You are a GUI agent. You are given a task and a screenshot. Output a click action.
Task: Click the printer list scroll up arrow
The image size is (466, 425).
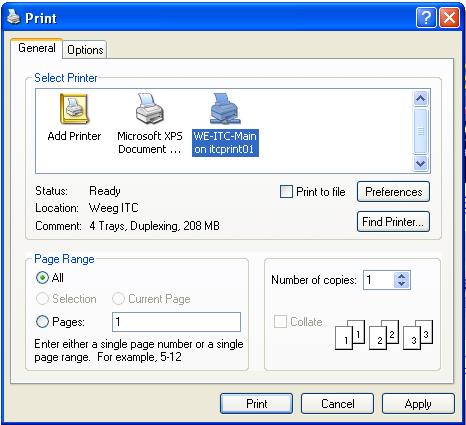coord(420,98)
